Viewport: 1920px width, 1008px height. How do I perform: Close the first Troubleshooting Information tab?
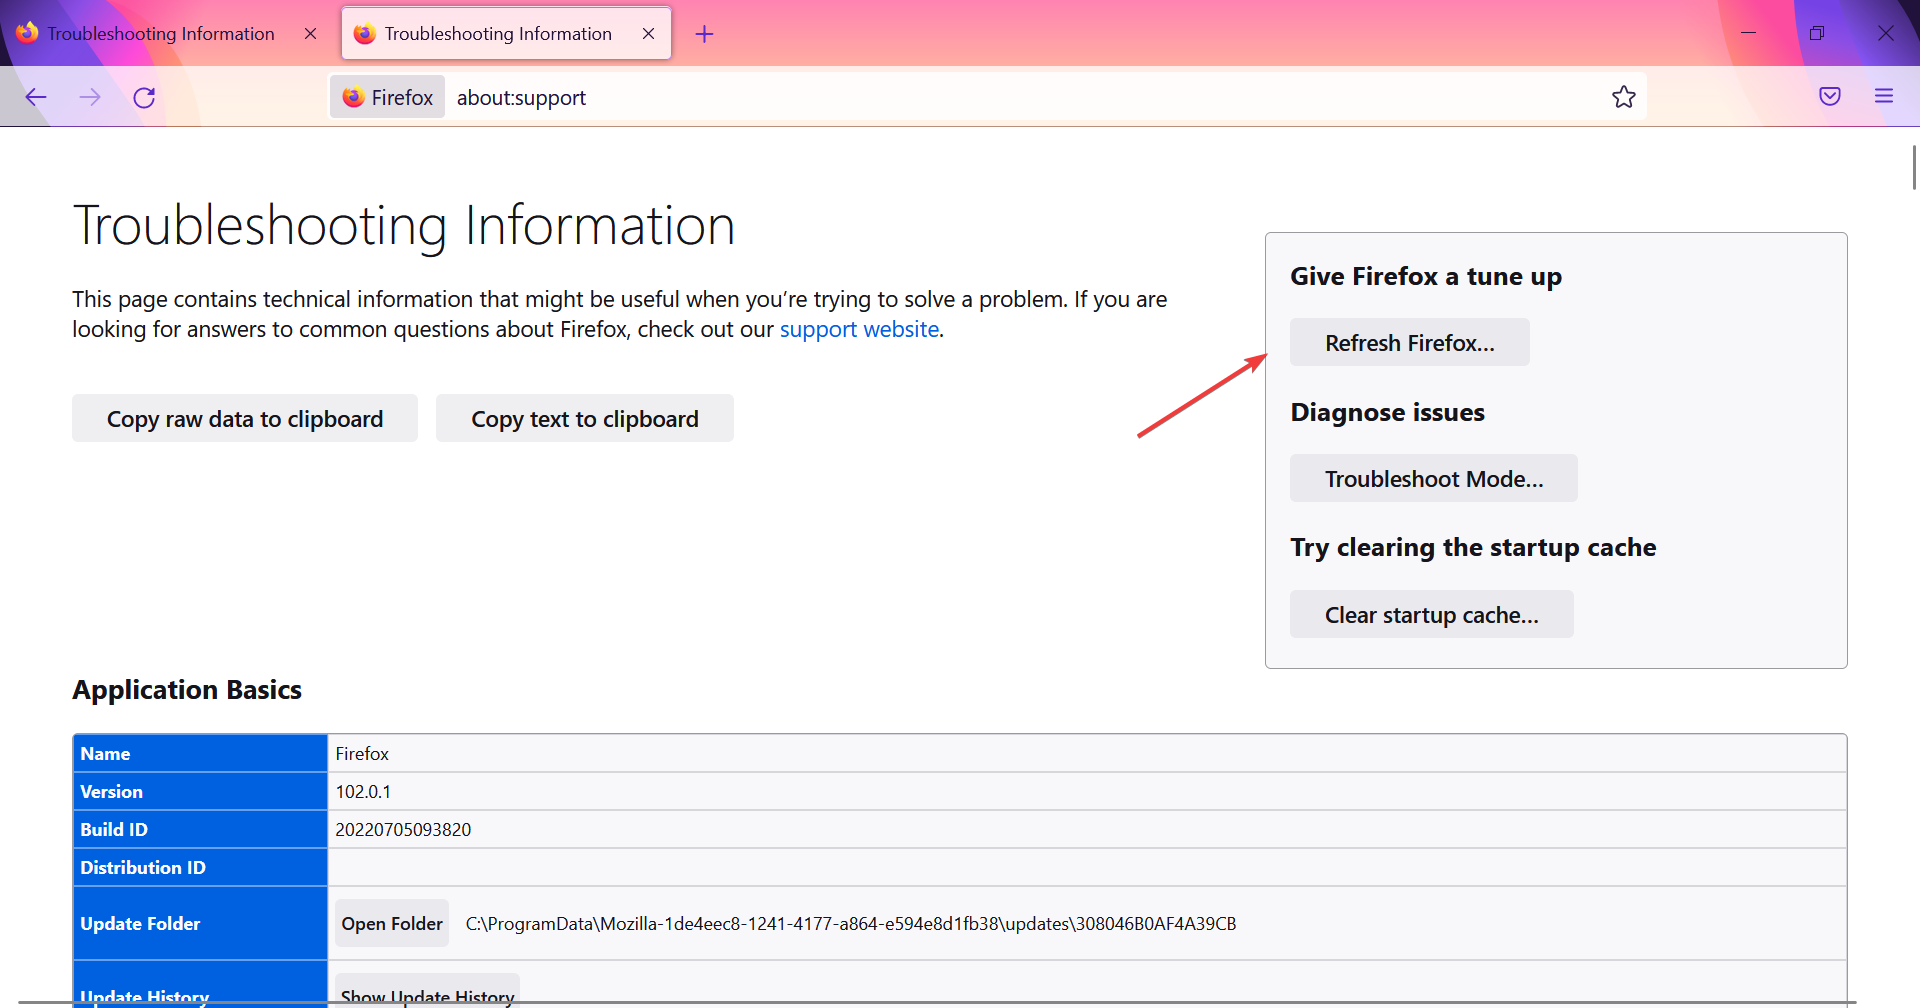pos(310,34)
